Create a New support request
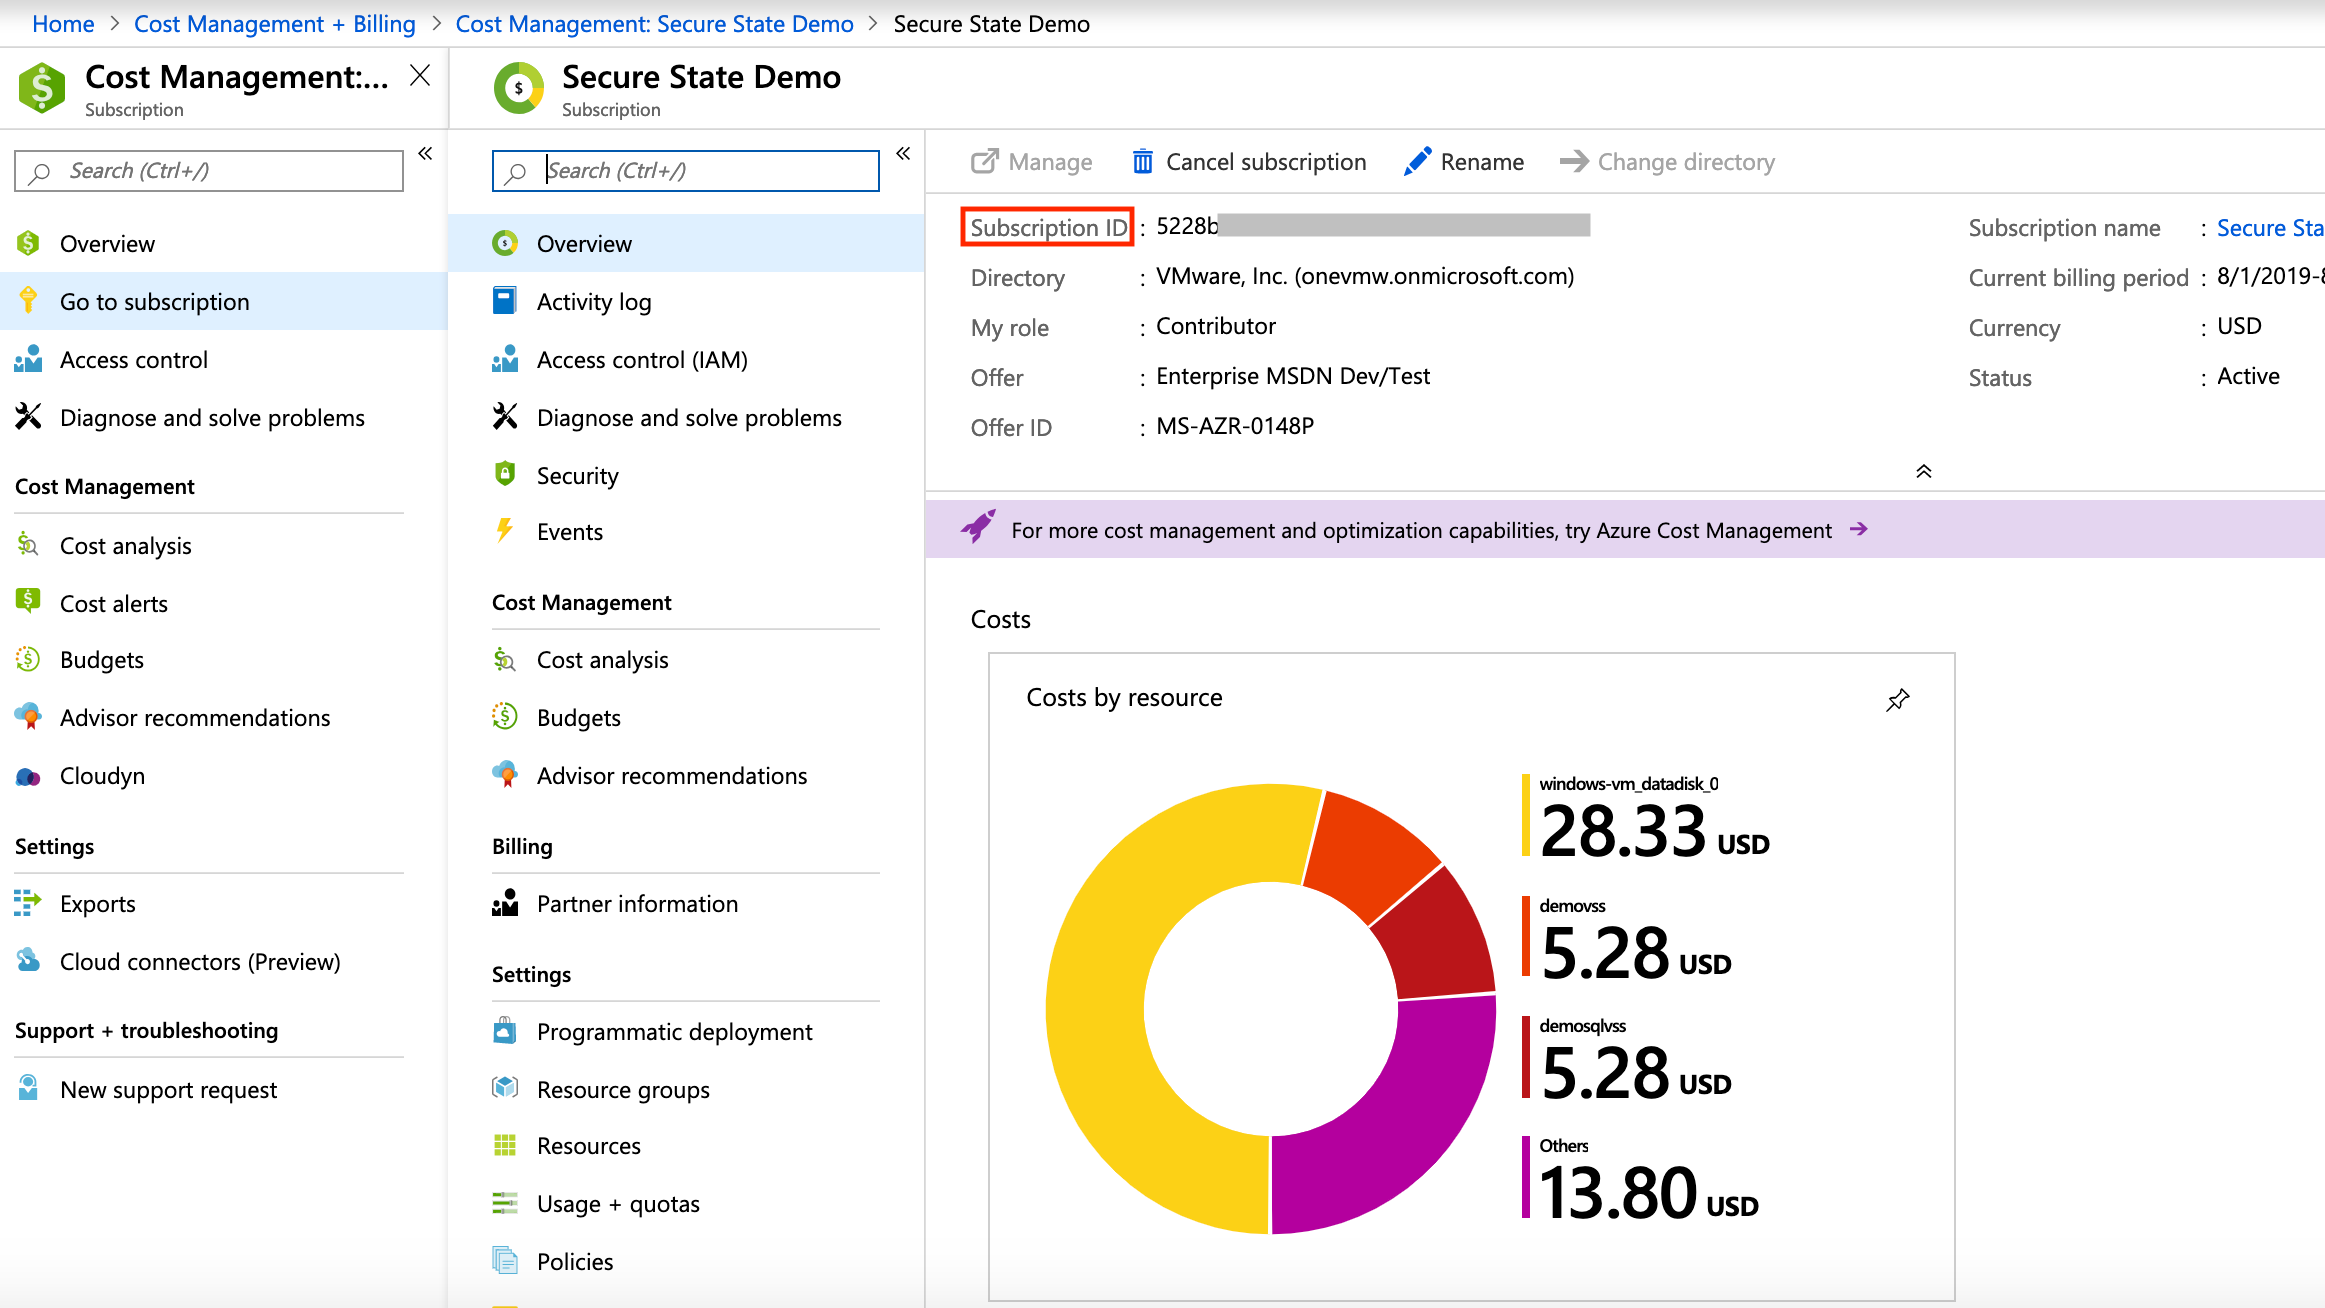The width and height of the screenshot is (2325, 1308). 168,1089
